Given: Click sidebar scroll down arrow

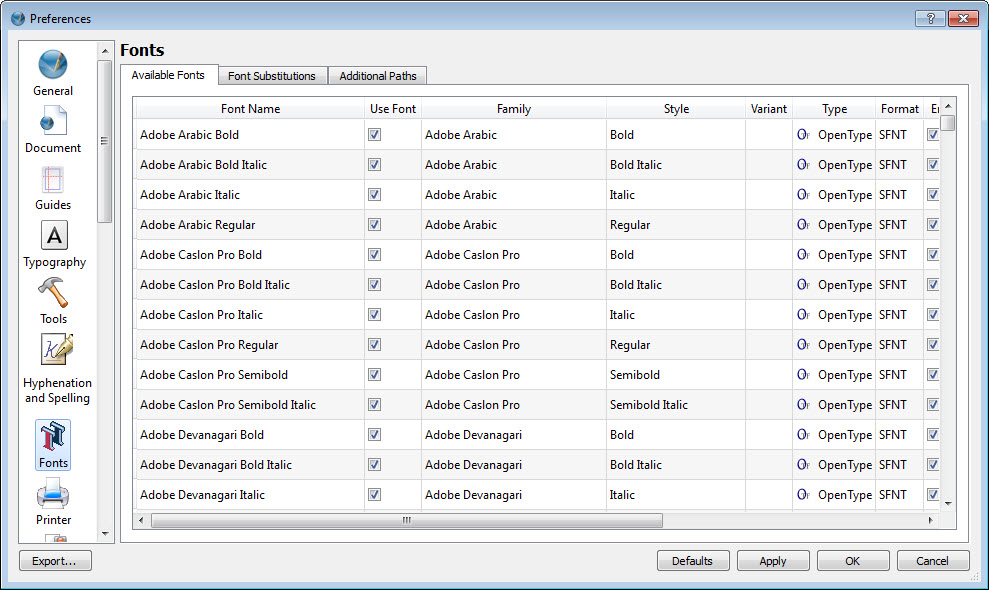Looking at the screenshot, I should [x=105, y=534].
